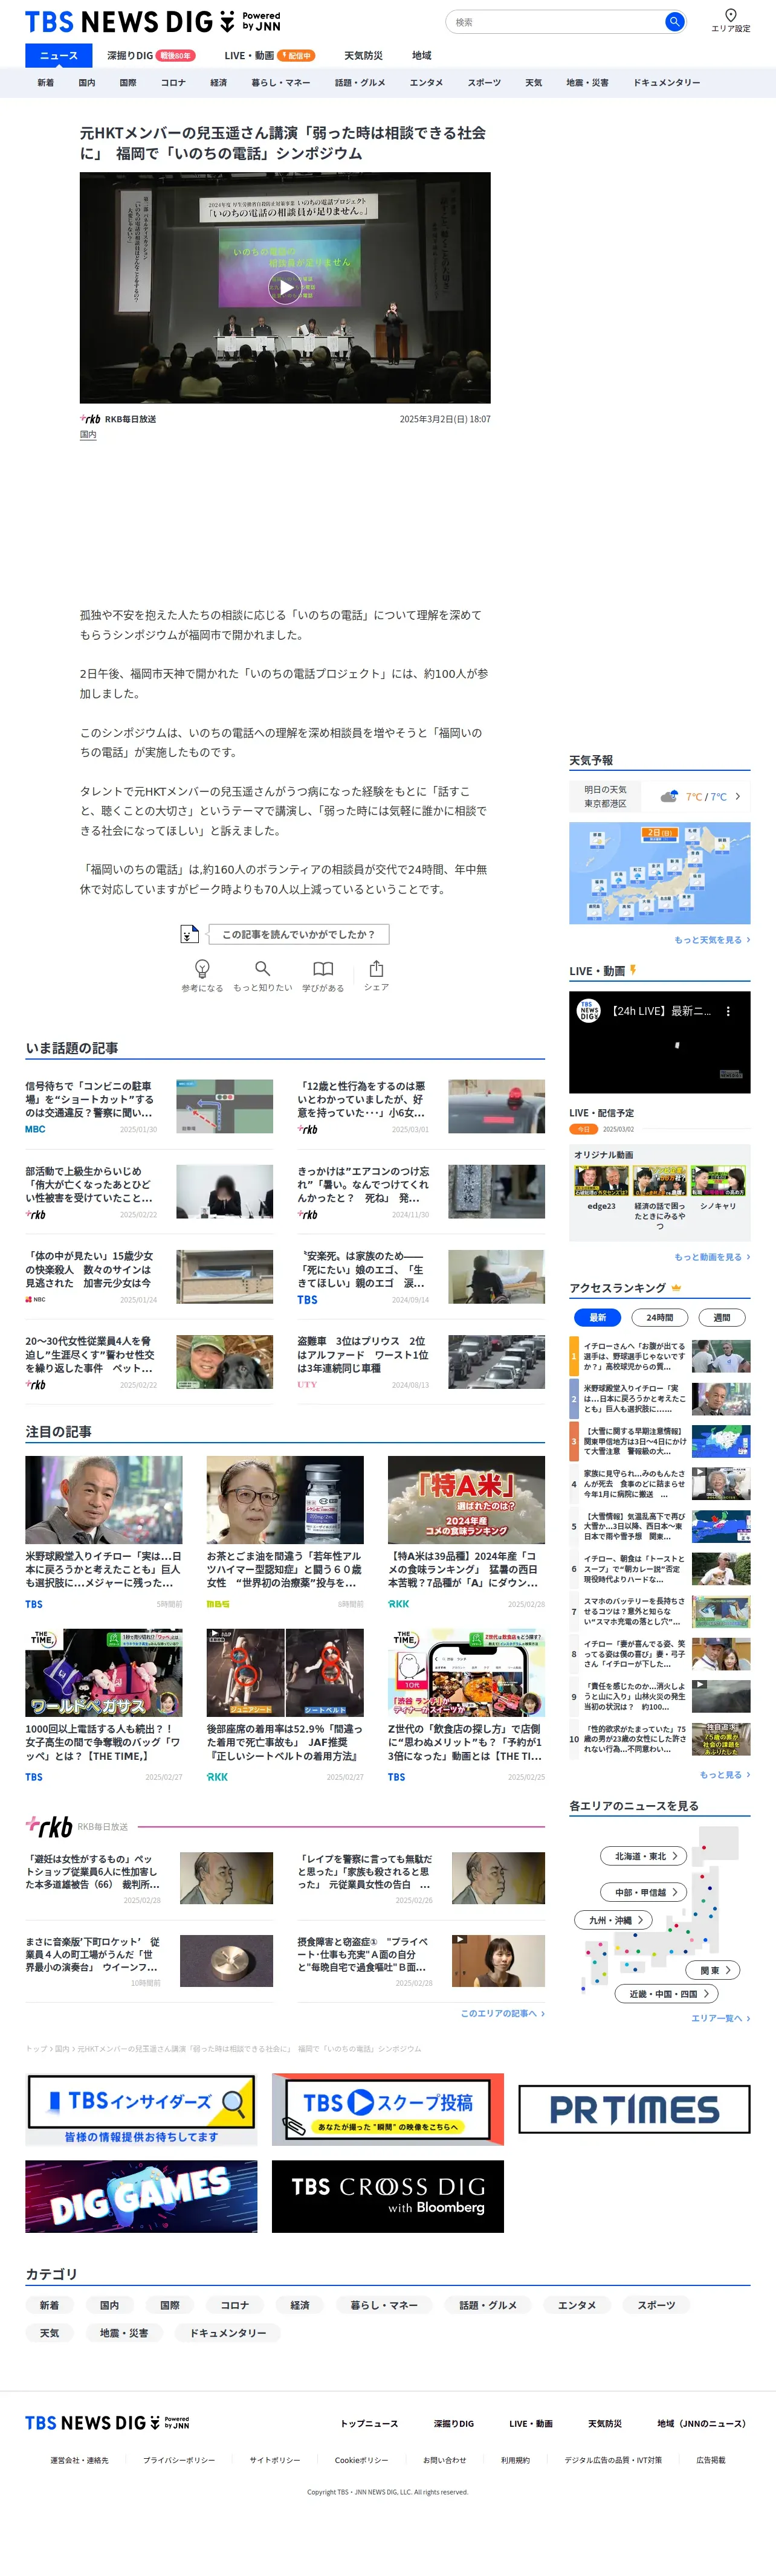Open edge23 original video thumbnail

pyautogui.click(x=601, y=1181)
